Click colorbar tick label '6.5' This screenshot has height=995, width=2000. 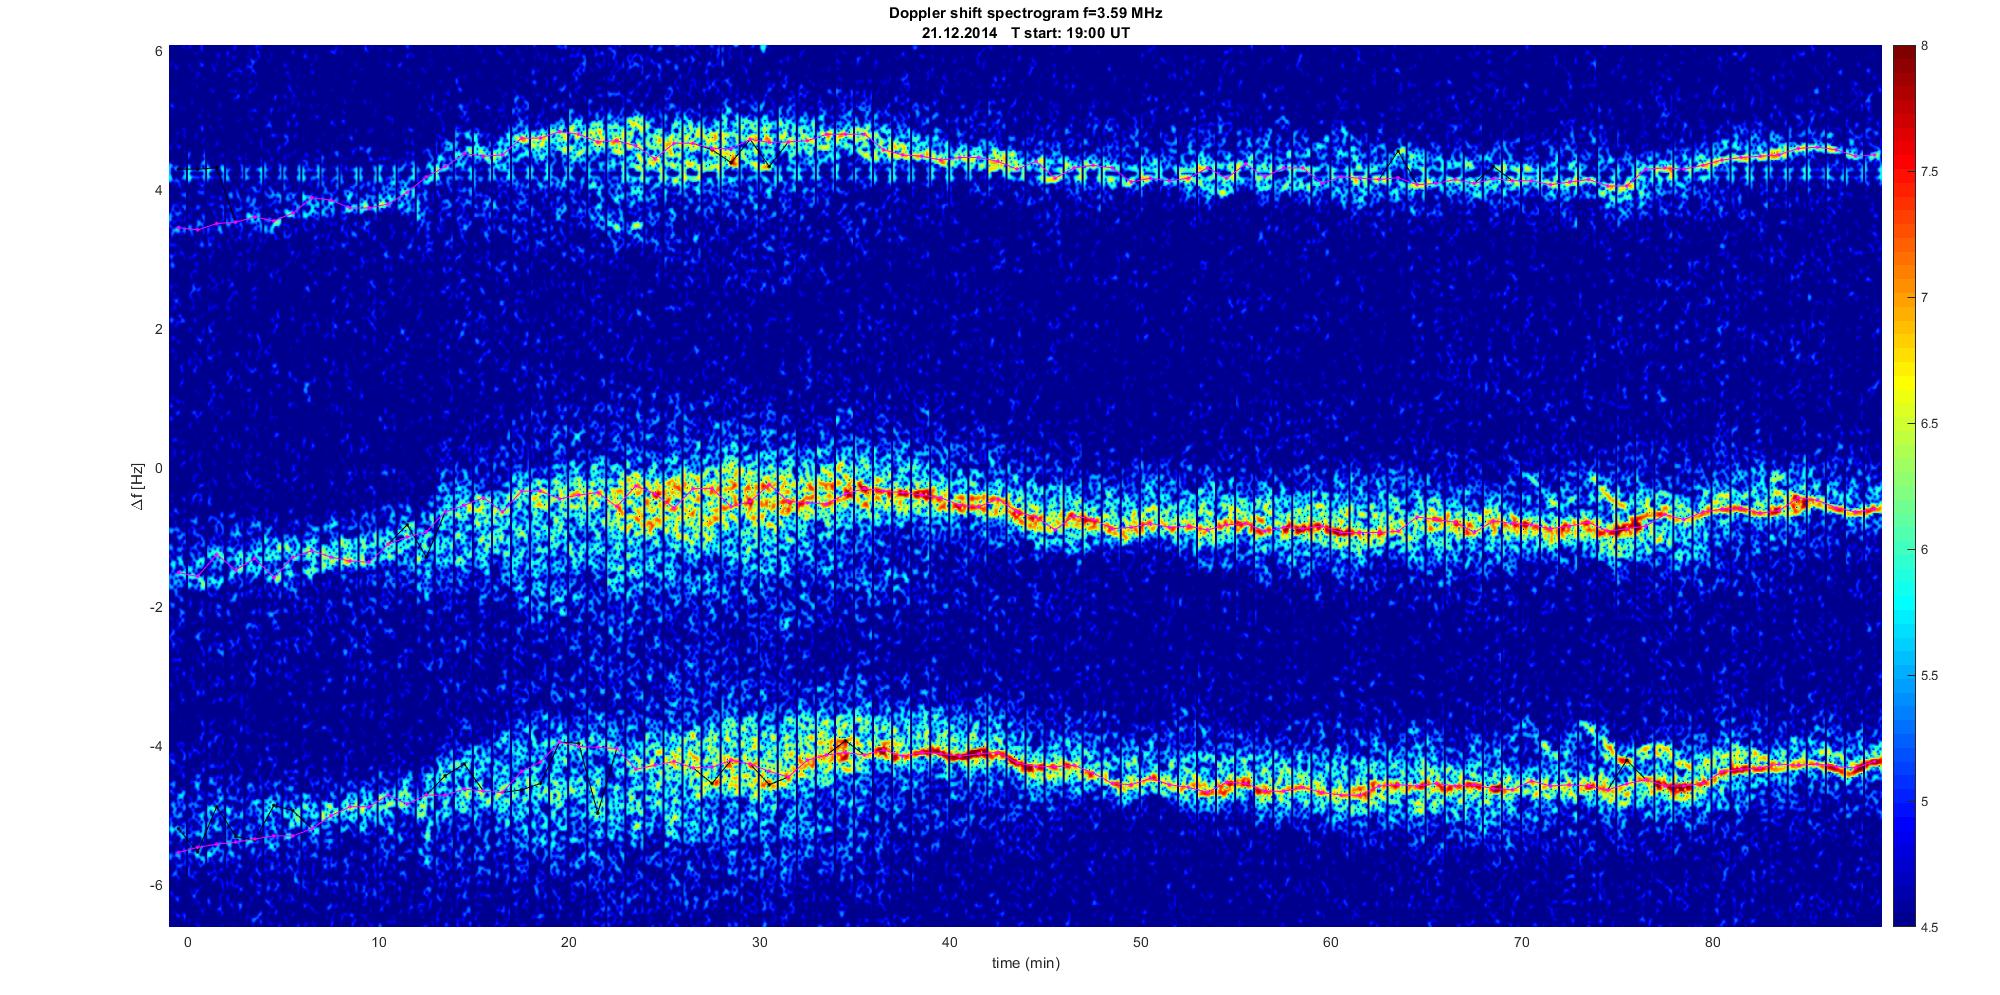1930,424
